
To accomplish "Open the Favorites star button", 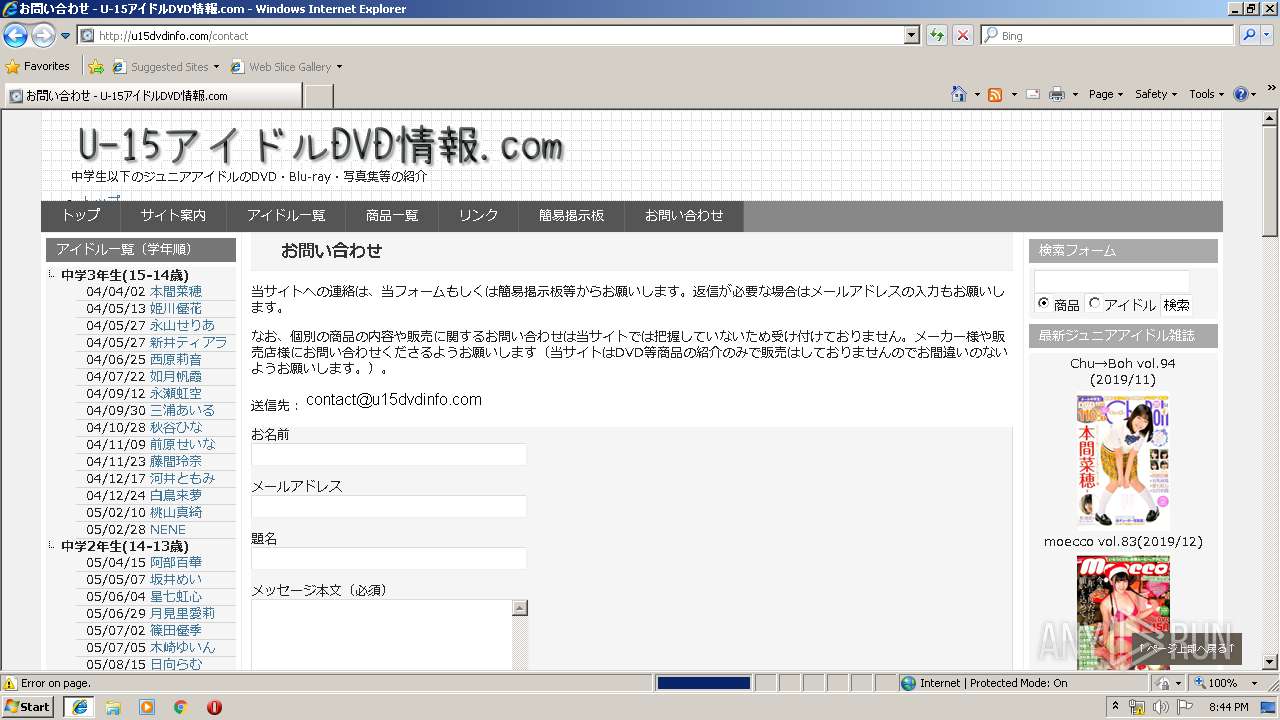I will tap(38, 66).
